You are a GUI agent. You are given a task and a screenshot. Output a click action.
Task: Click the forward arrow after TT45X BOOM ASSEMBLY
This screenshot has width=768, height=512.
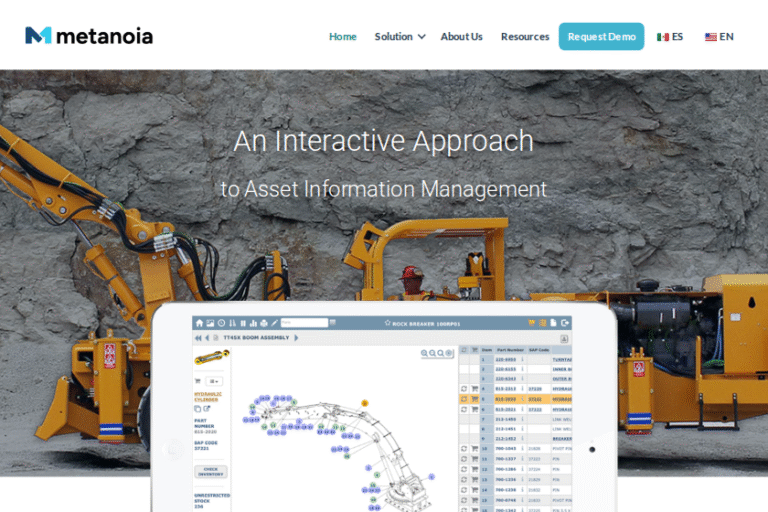[x=296, y=338]
